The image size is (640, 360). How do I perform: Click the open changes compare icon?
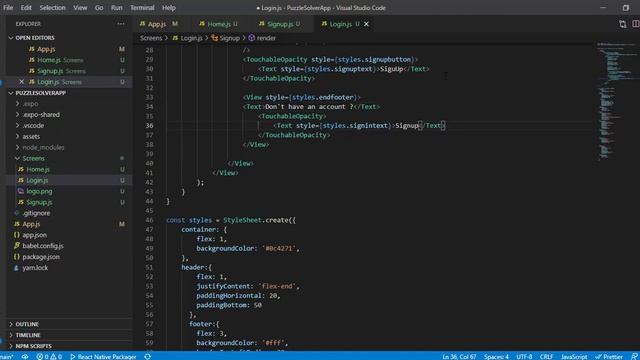622,24
